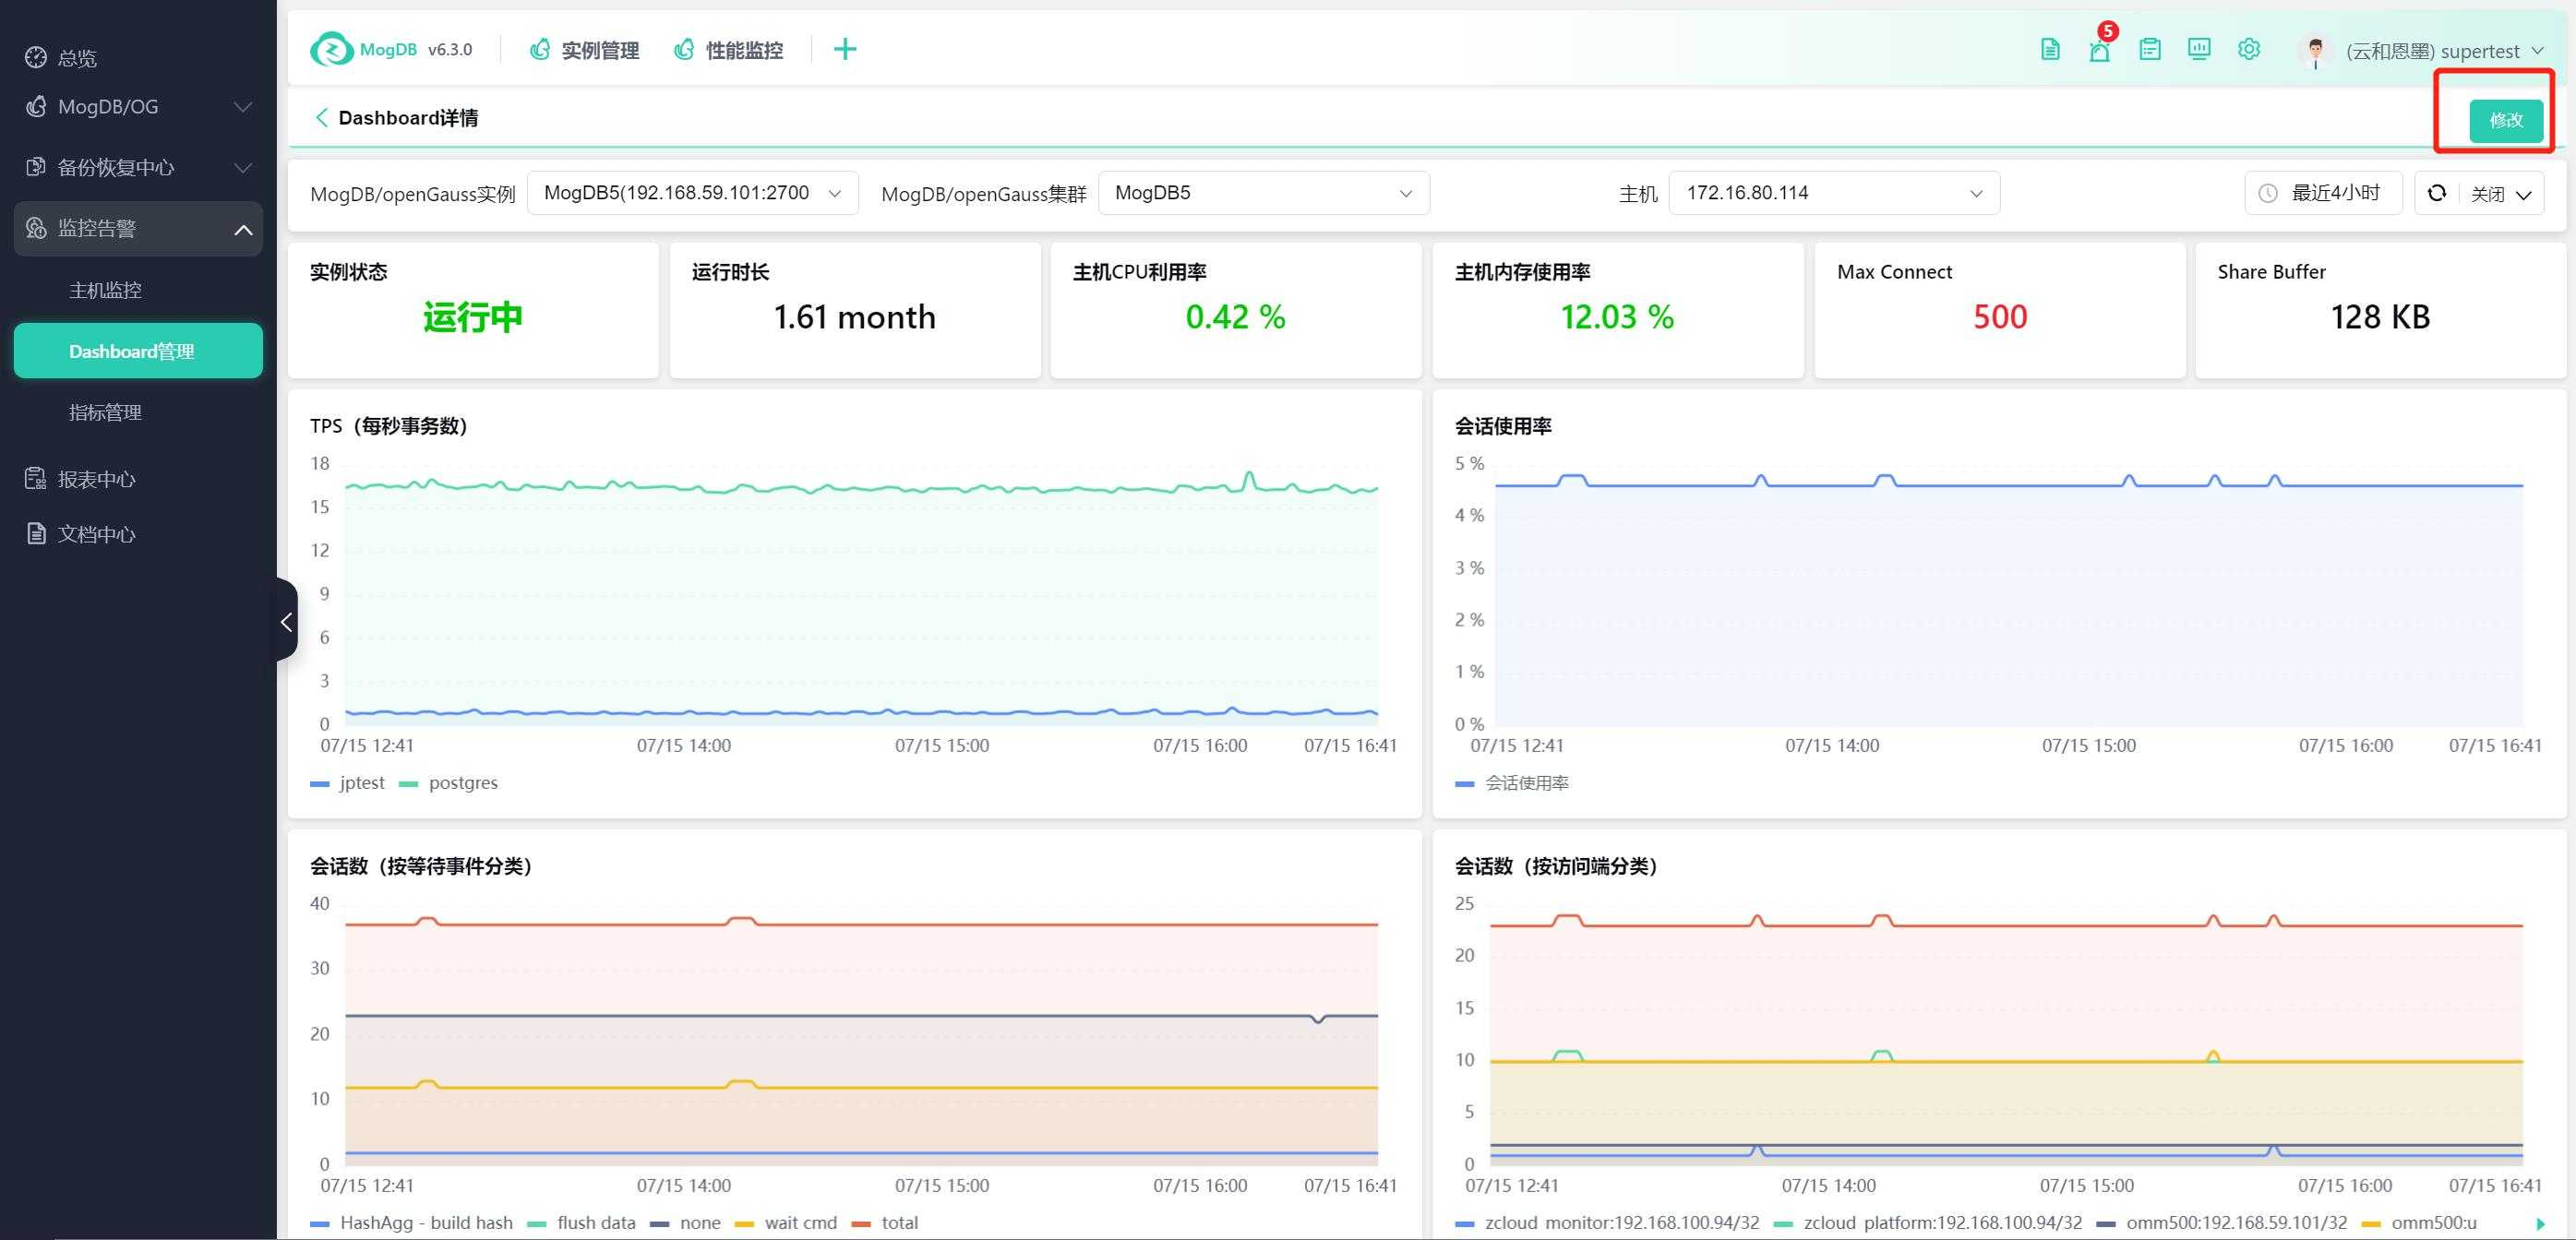
Task: Open settings gear icon
Action: [x=2249, y=49]
